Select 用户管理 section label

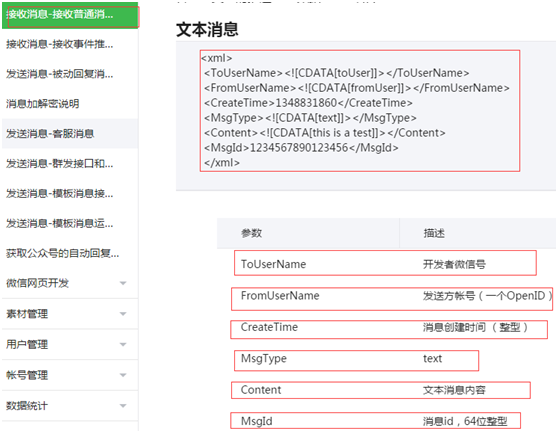pos(27,345)
